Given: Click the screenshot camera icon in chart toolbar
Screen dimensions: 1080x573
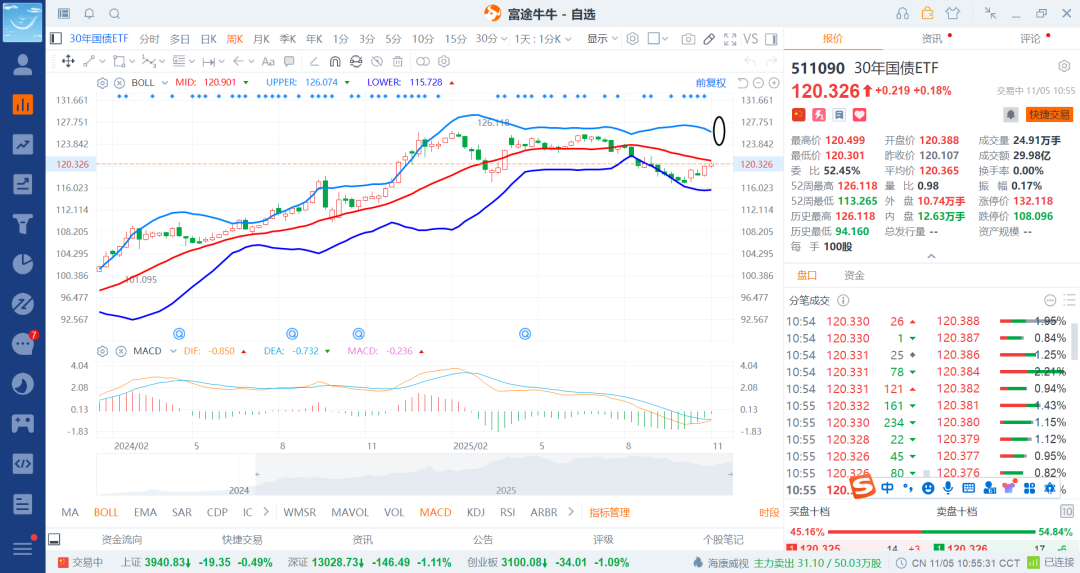Looking at the screenshot, I should coord(688,39).
